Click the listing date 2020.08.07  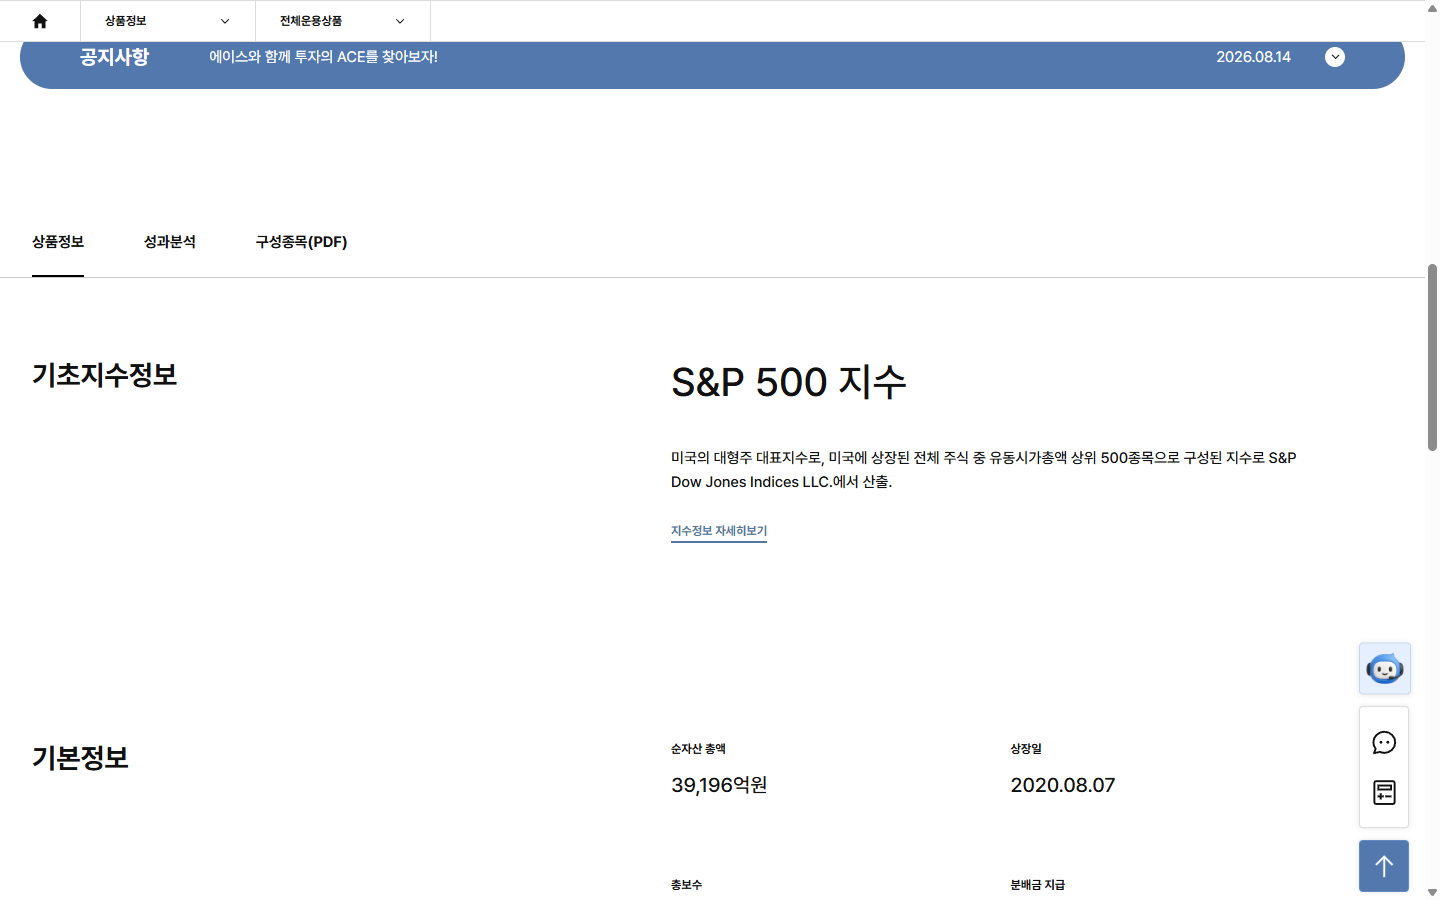pos(1063,785)
